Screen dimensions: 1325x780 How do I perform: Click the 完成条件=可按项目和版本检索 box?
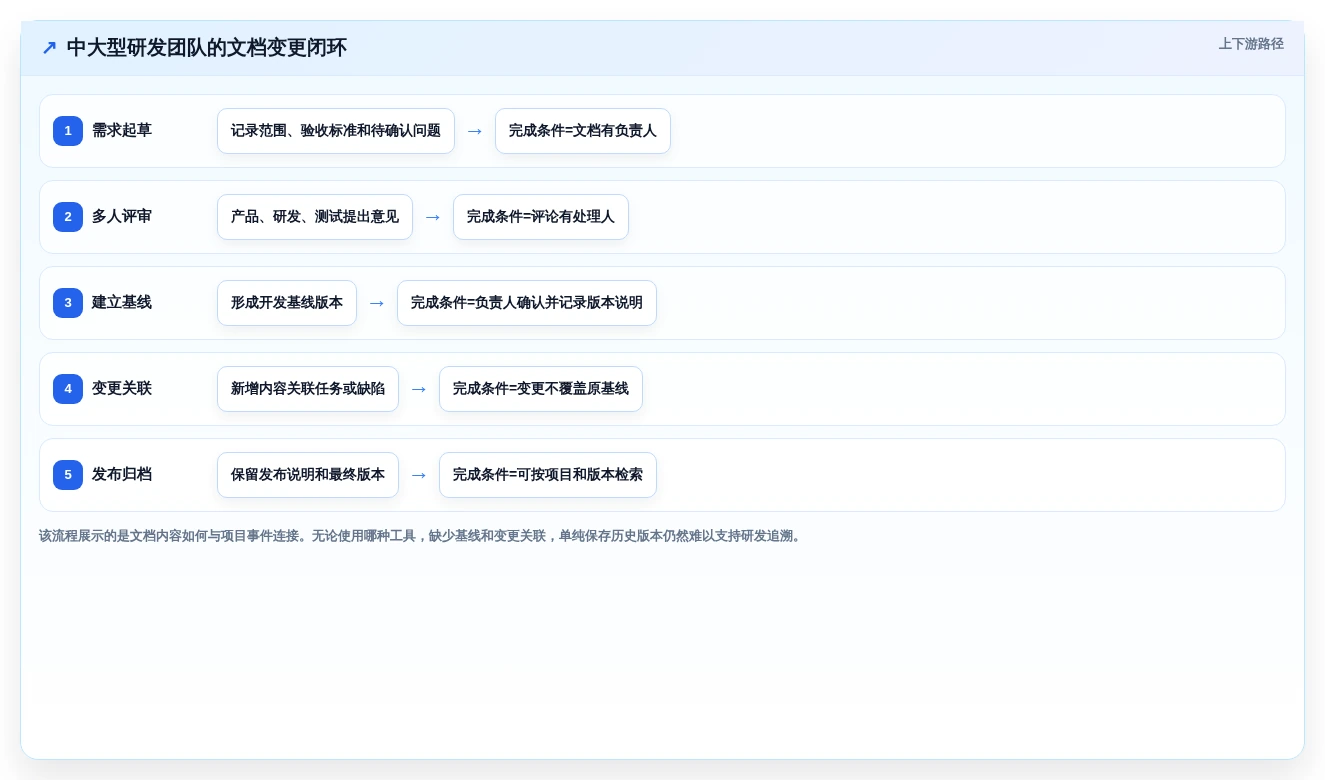coord(548,475)
